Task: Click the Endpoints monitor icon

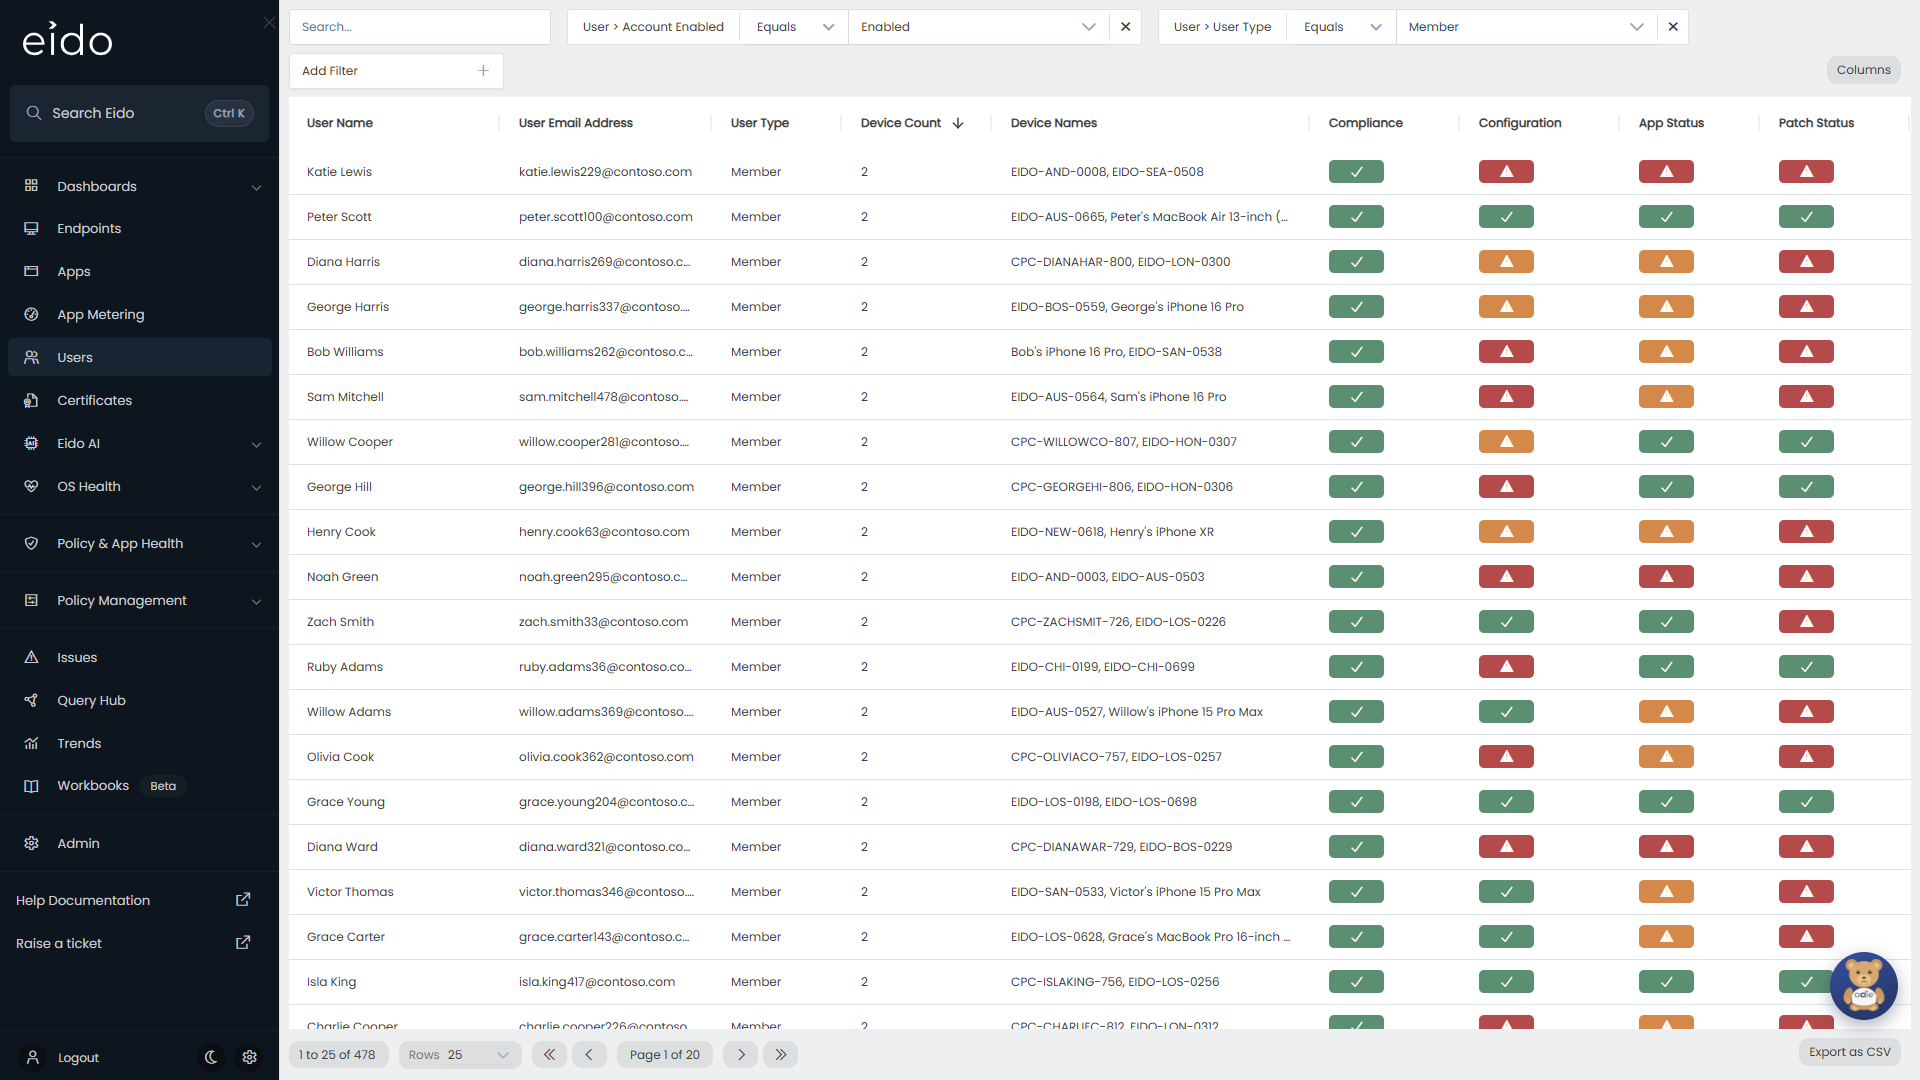Action: pos(31,229)
